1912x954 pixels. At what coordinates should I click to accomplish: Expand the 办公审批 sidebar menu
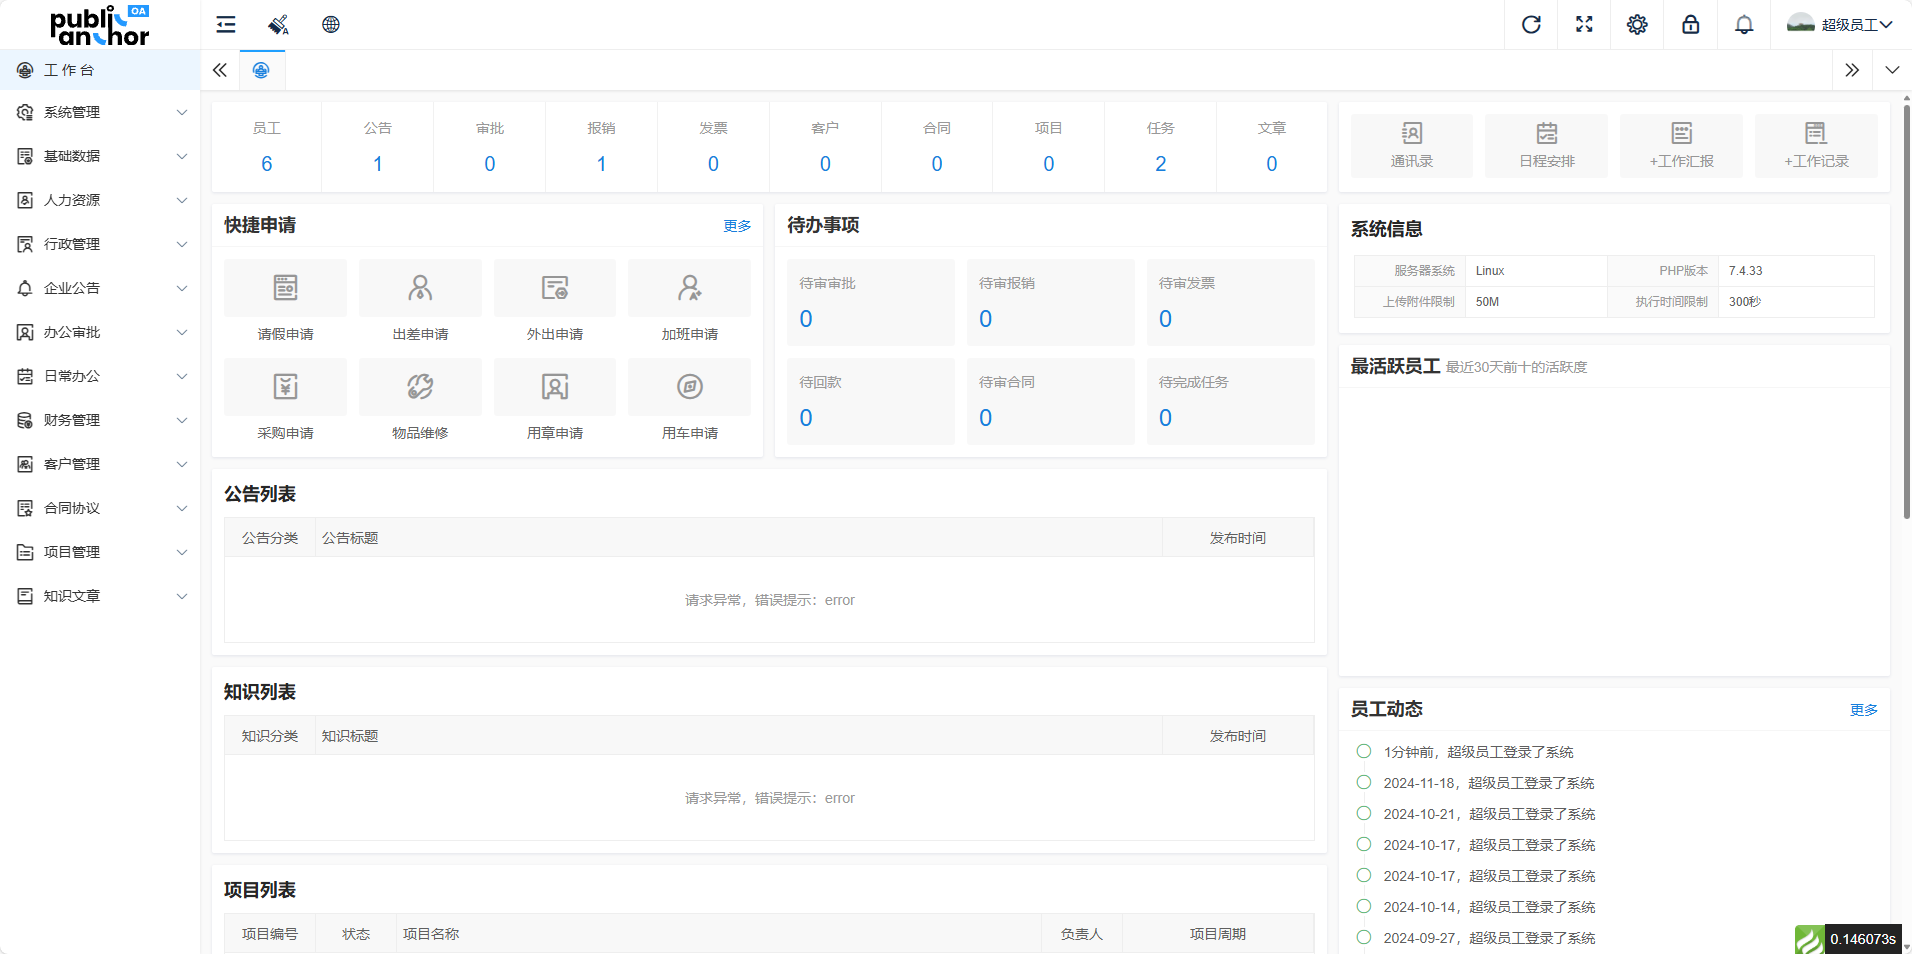(100, 332)
